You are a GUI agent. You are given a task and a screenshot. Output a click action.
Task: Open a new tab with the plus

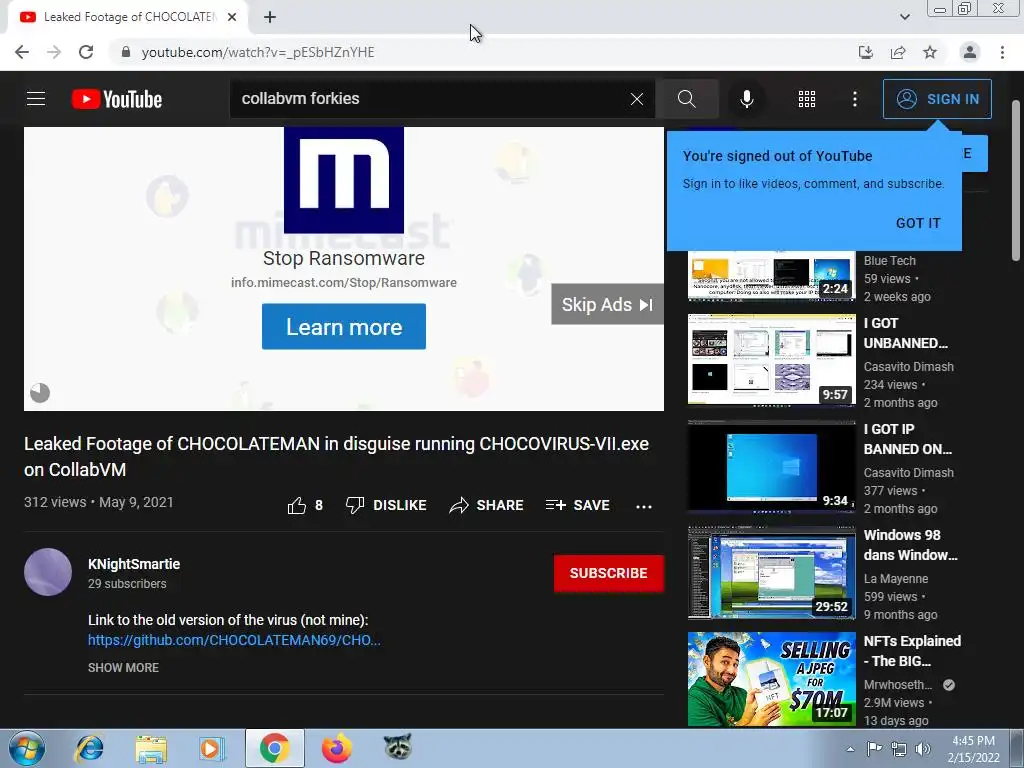tap(270, 18)
